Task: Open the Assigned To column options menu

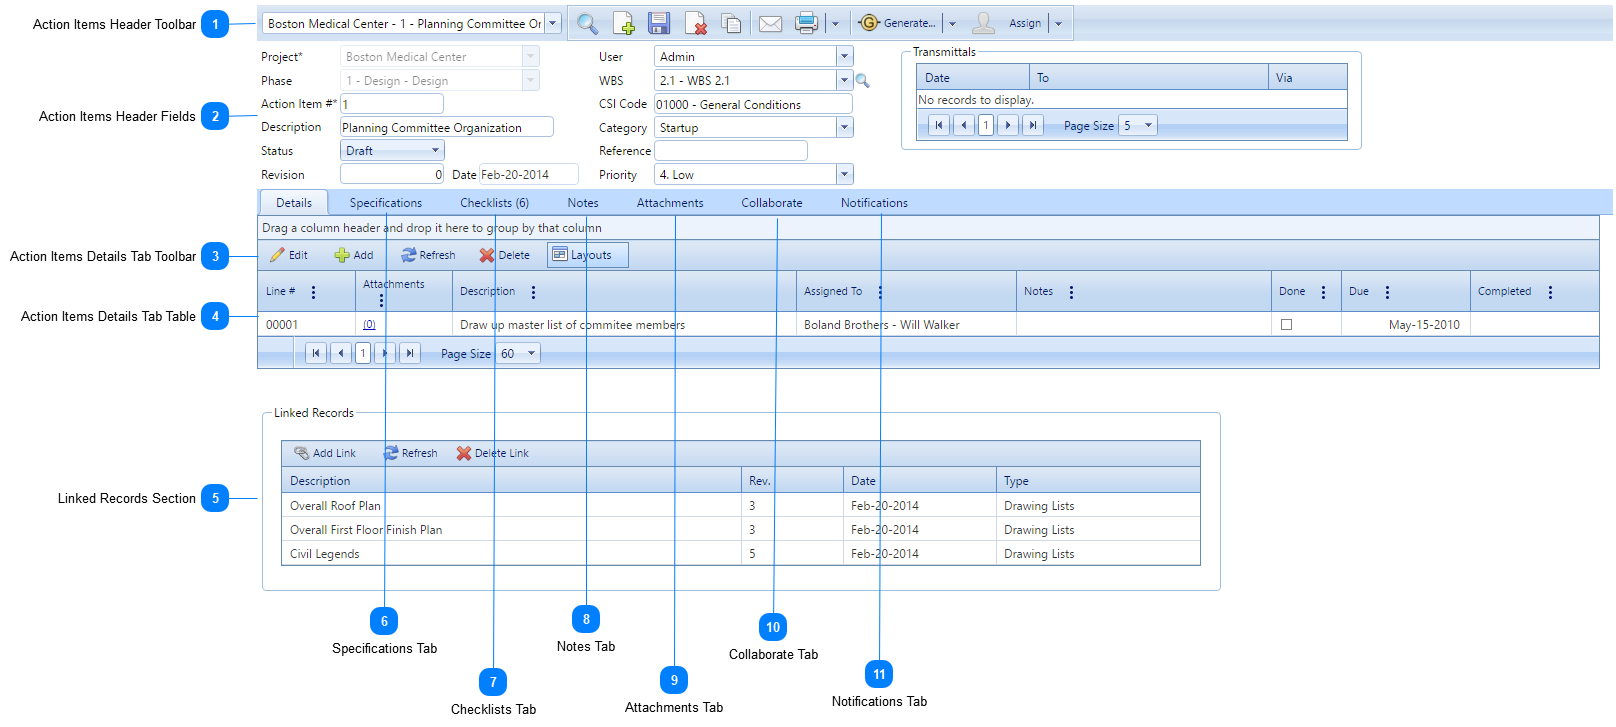Action: pyautogui.click(x=880, y=292)
